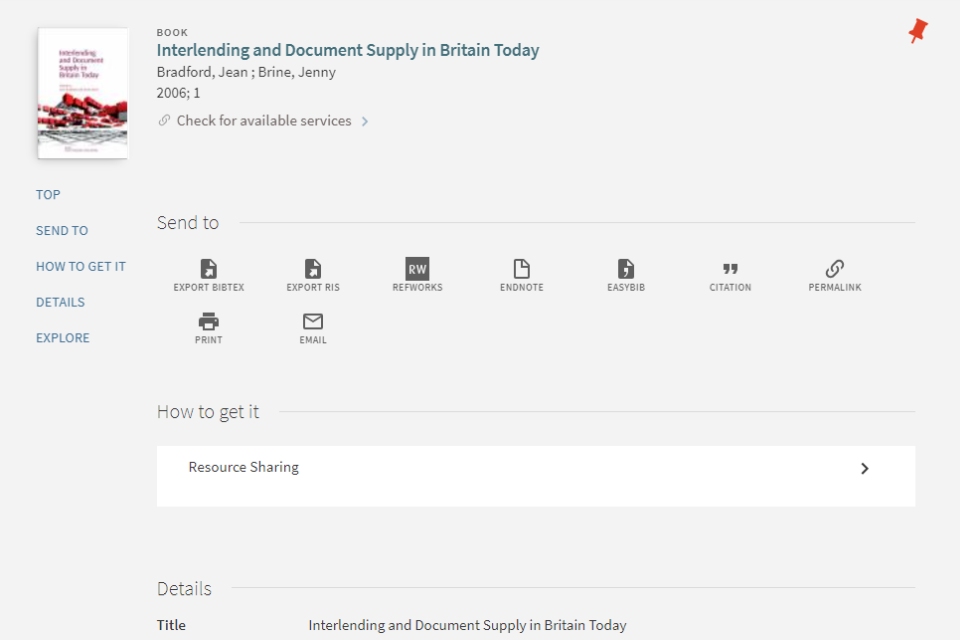Viewport: 960px width, 640px height.
Task: Jump to Top section in sidebar
Action: (x=48, y=195)
